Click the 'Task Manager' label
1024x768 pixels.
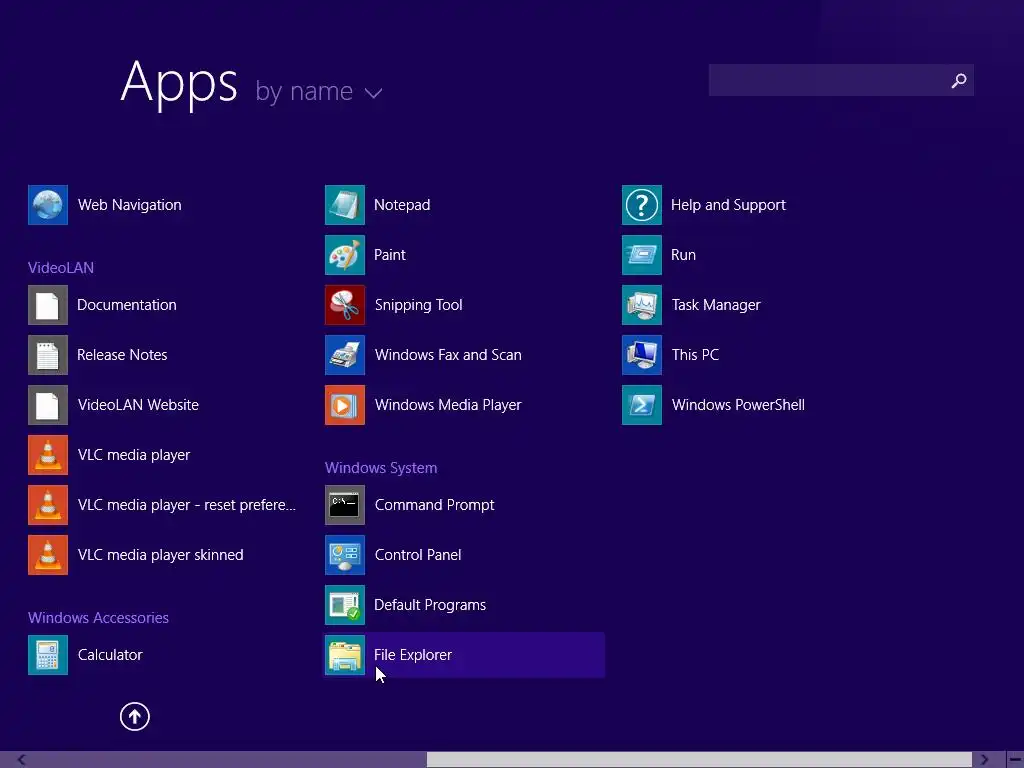coord(716,305)
